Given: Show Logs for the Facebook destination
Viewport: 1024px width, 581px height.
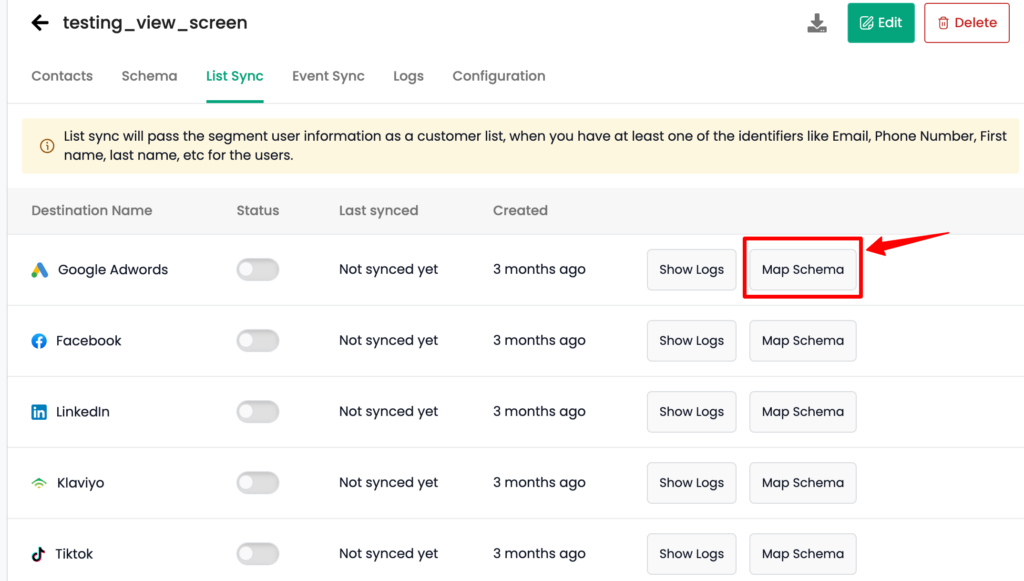Looking at the screenshot, I should (692, 341).
